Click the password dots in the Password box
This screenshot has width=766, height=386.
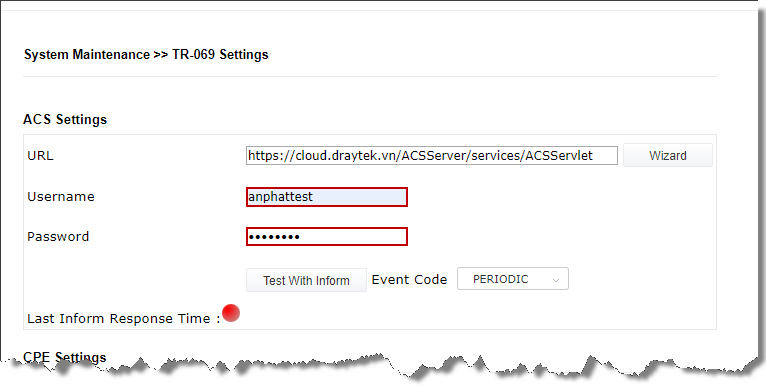coord(274,237)
